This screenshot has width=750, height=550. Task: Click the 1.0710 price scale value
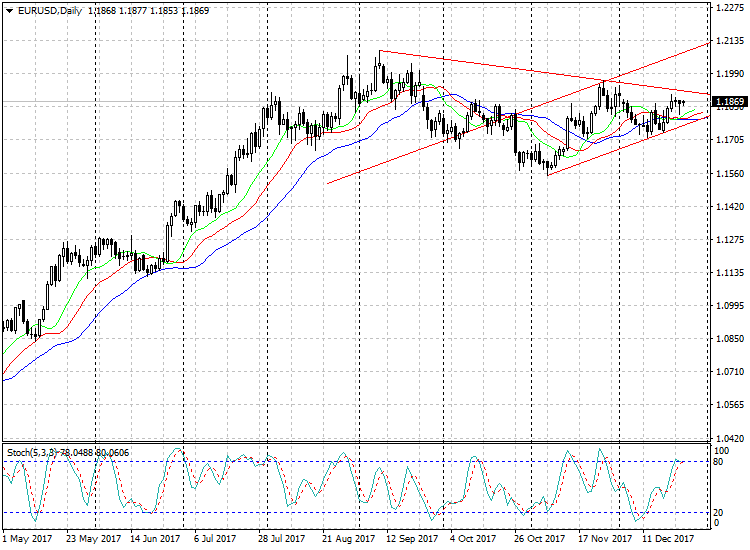(x=730, y=372)
